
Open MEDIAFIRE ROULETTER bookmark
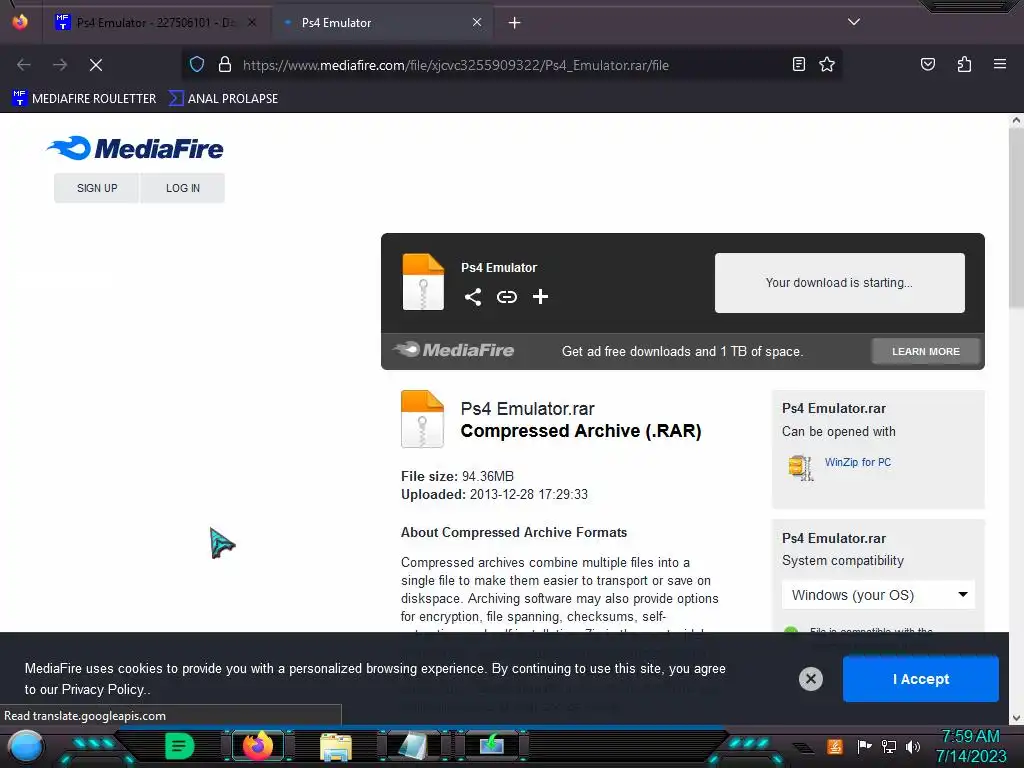(x=84, y=99)
